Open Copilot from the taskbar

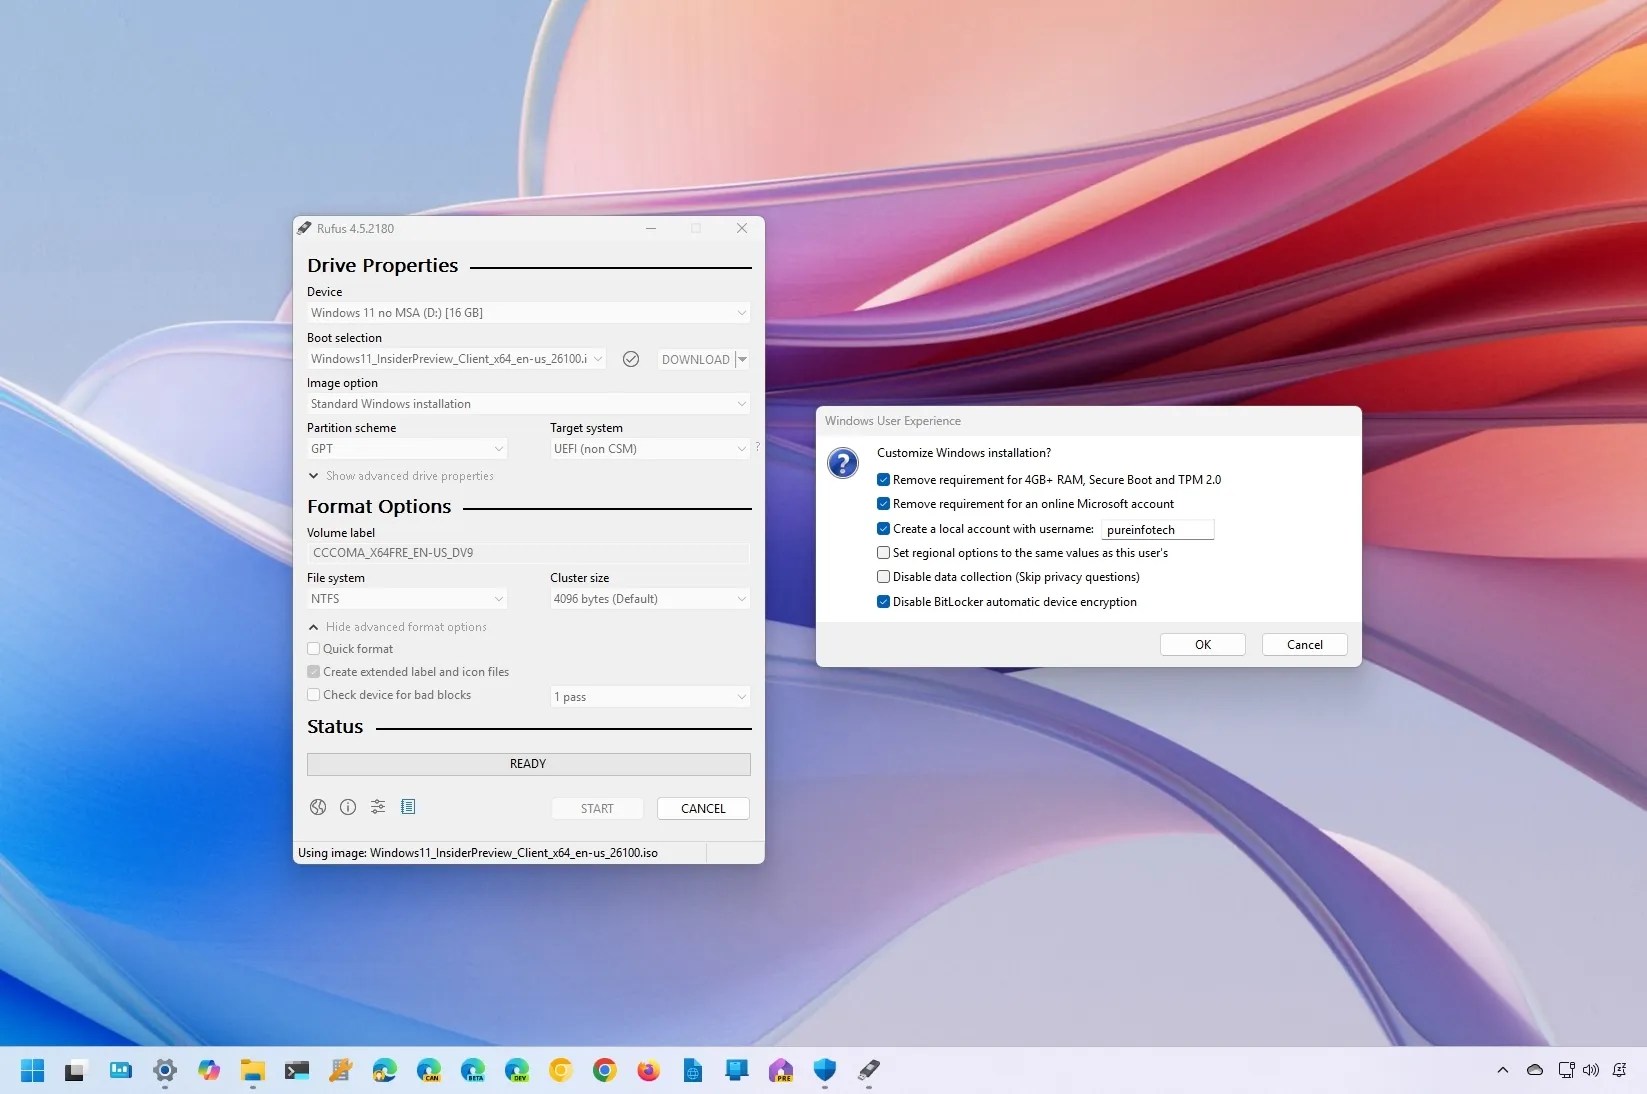[x=208, y=1070]
